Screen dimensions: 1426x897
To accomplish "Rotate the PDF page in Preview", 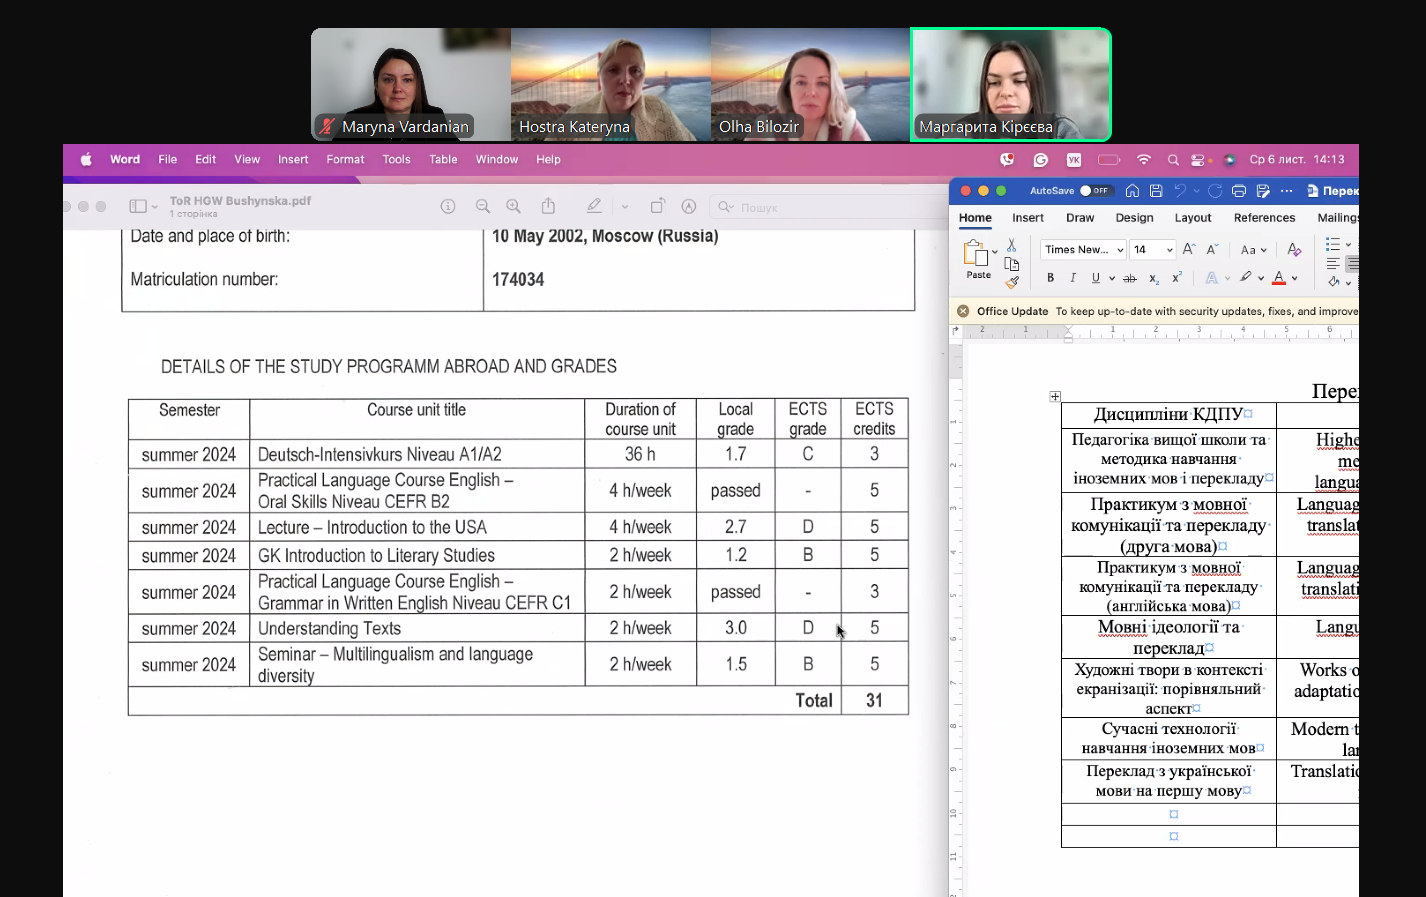I will click(x=657, y=206).
